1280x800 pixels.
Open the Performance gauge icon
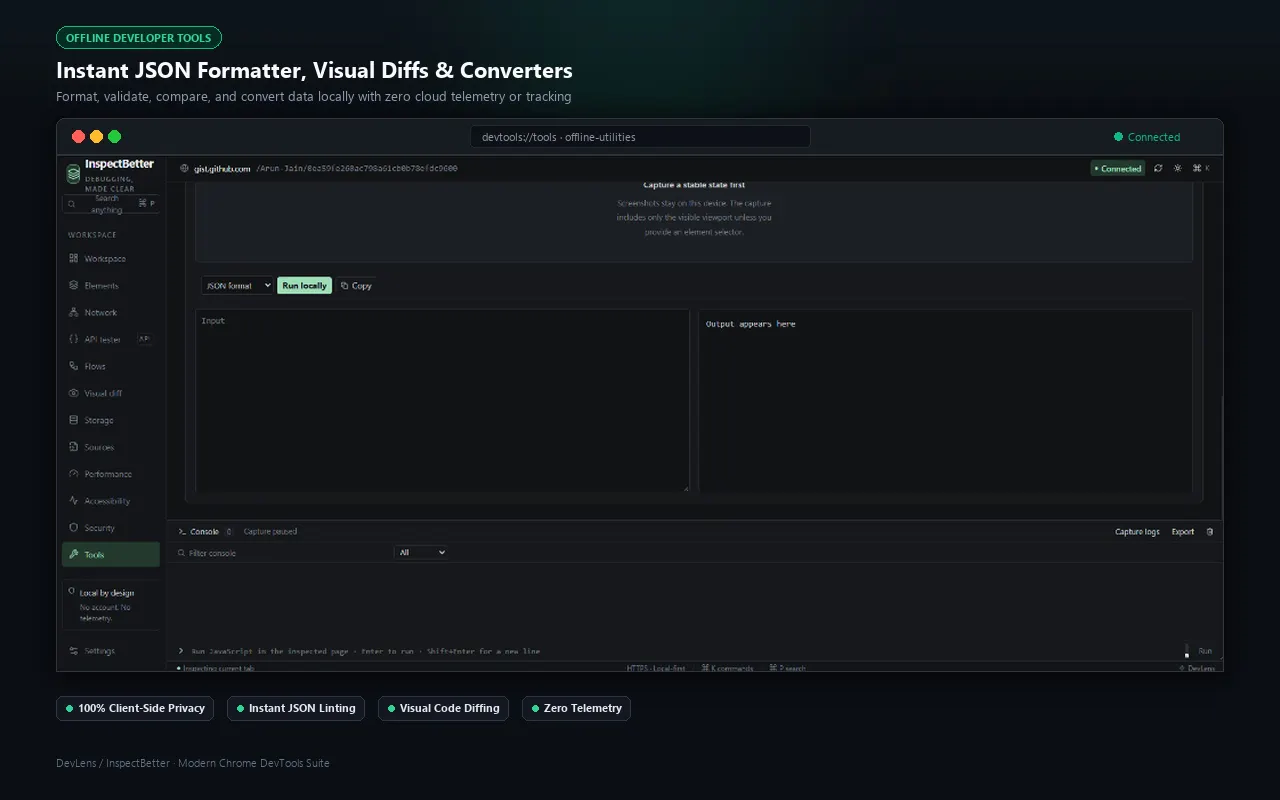74,474
